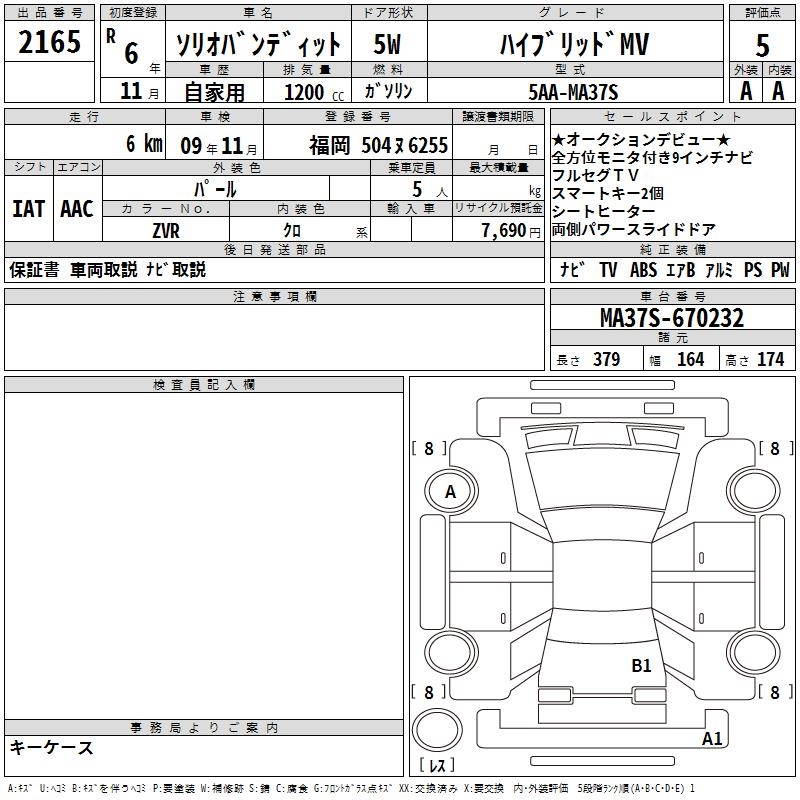Screen dimensions: 800x800
Task: Click the interior rating A under 内装
Action: tap(778, 91)
